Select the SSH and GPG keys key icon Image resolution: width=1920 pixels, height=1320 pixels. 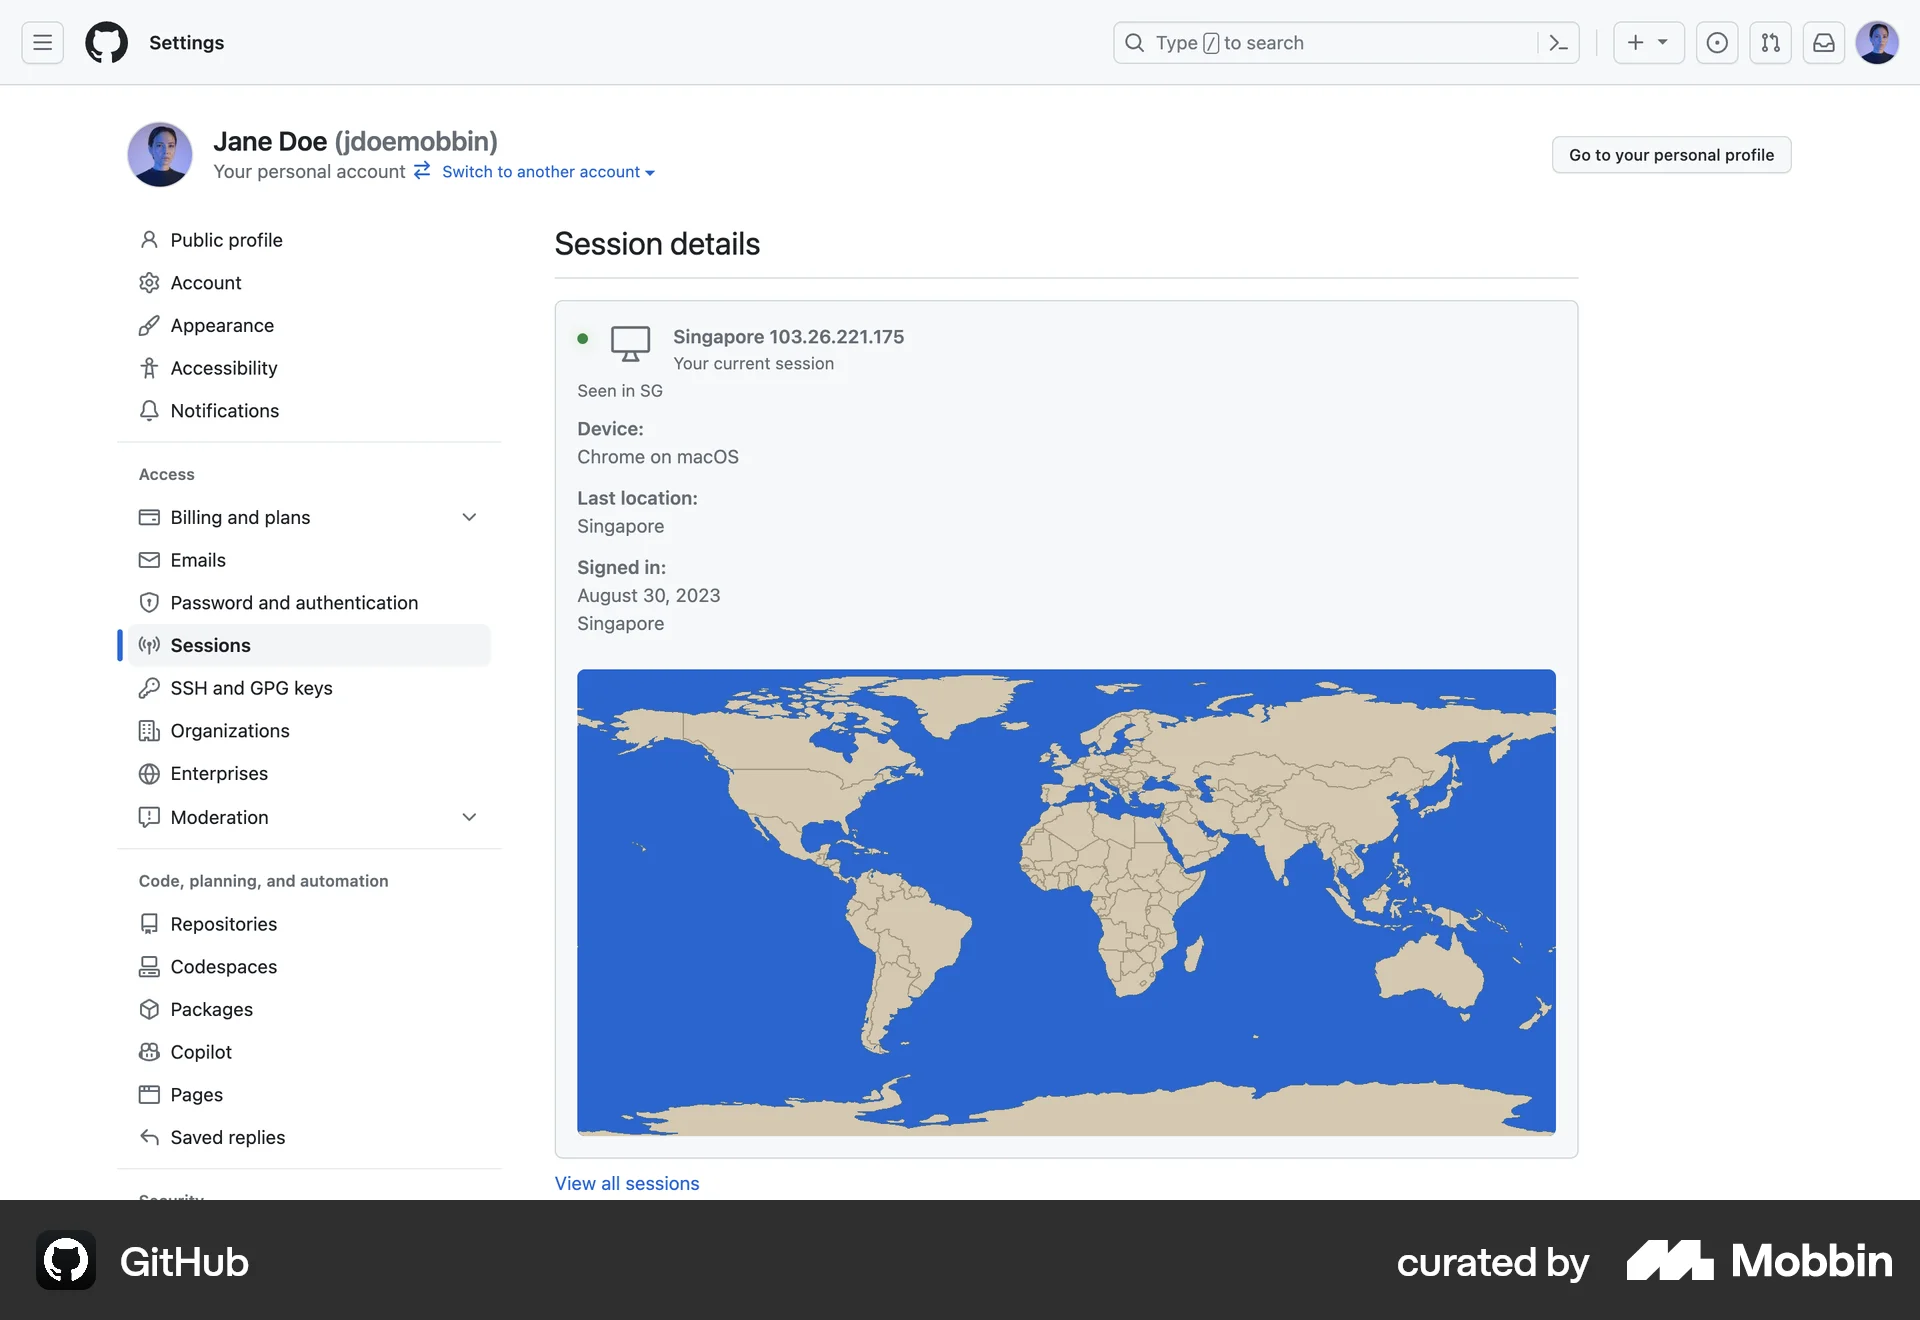pyautogui.click(x=149, y=688)
